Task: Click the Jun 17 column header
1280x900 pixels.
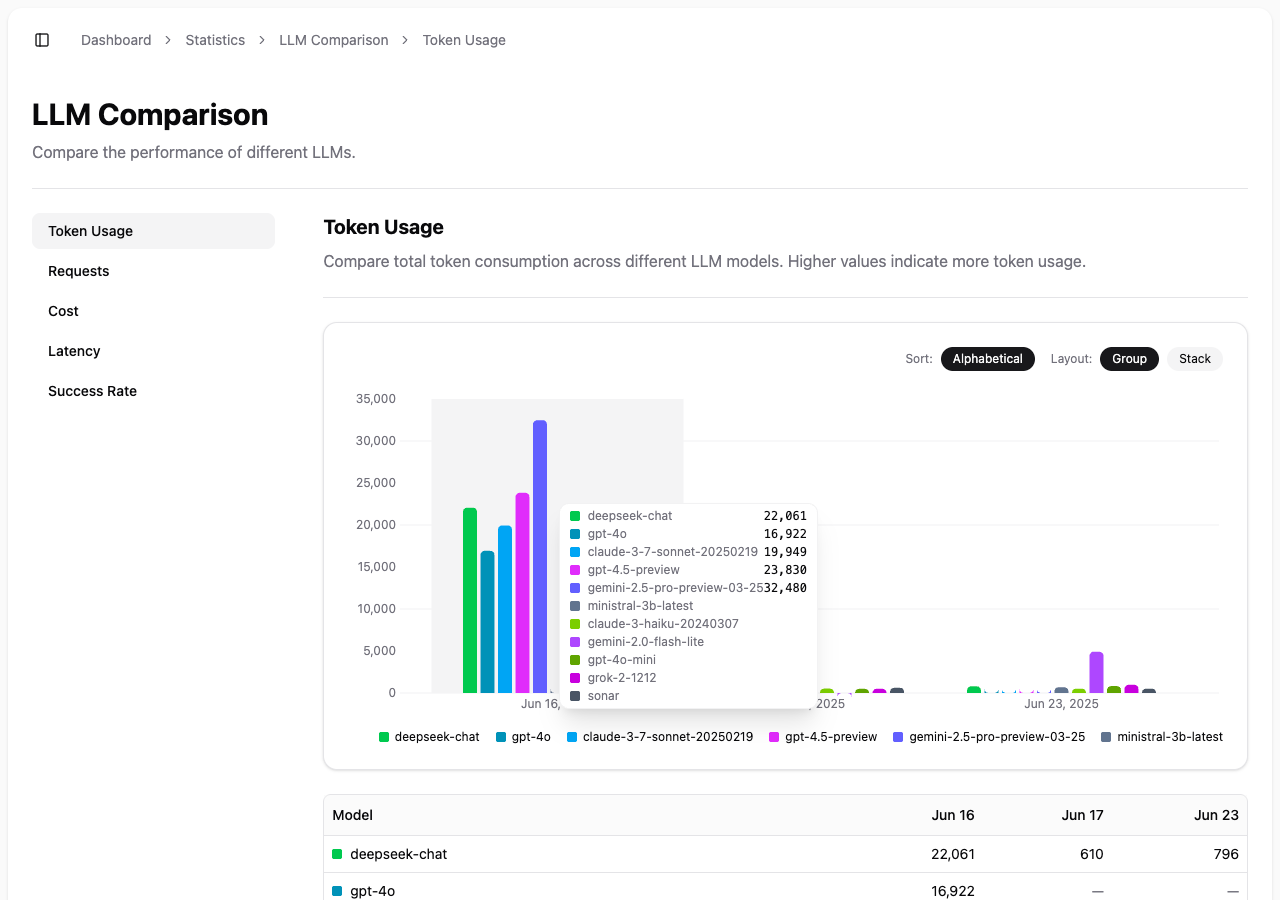Action: (x=1082, y=815)
